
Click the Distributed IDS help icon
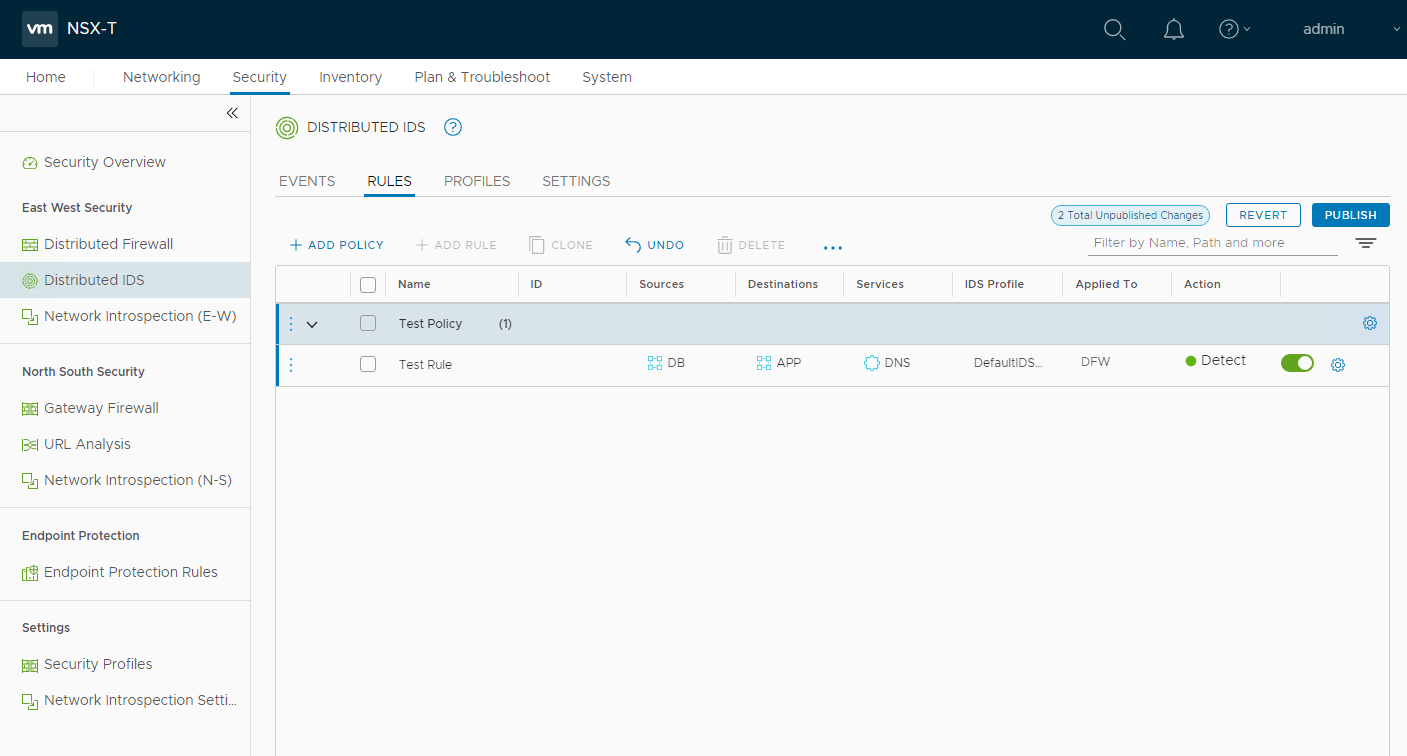tap(453, 127)
